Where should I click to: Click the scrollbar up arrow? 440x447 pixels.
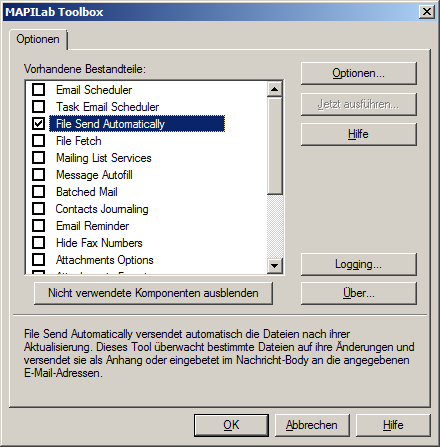[x=275, y=89]
